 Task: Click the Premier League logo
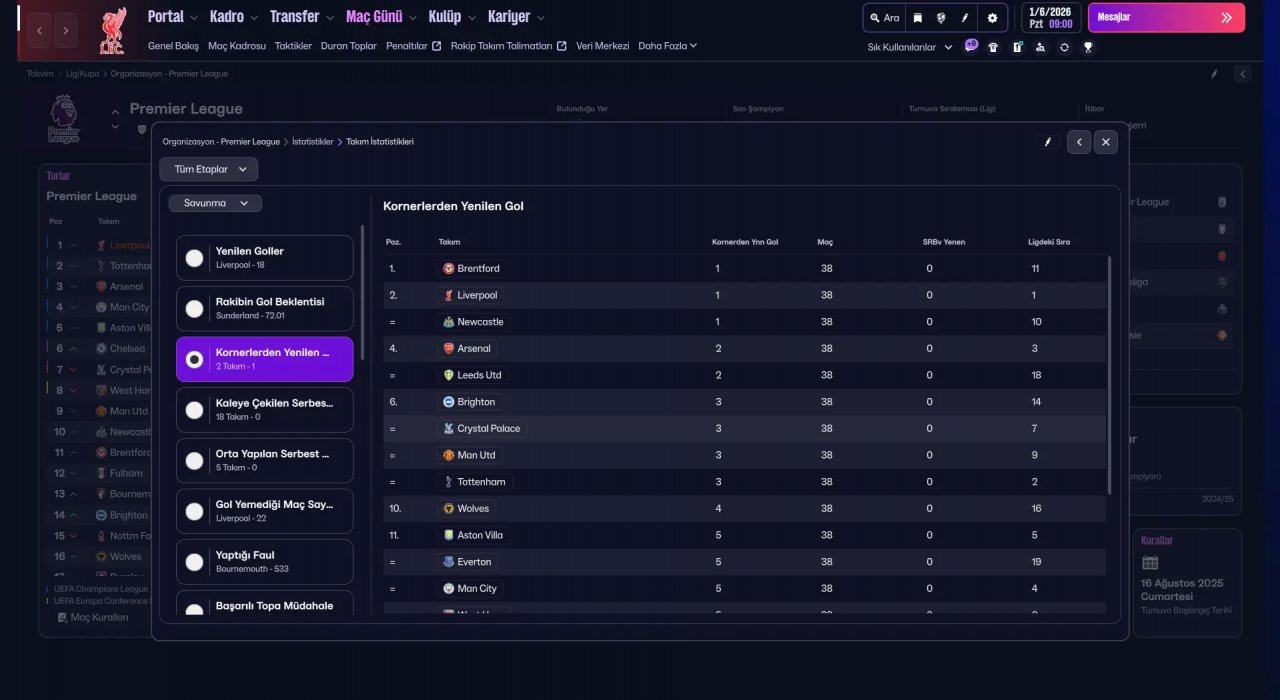(x=63, y=119)
